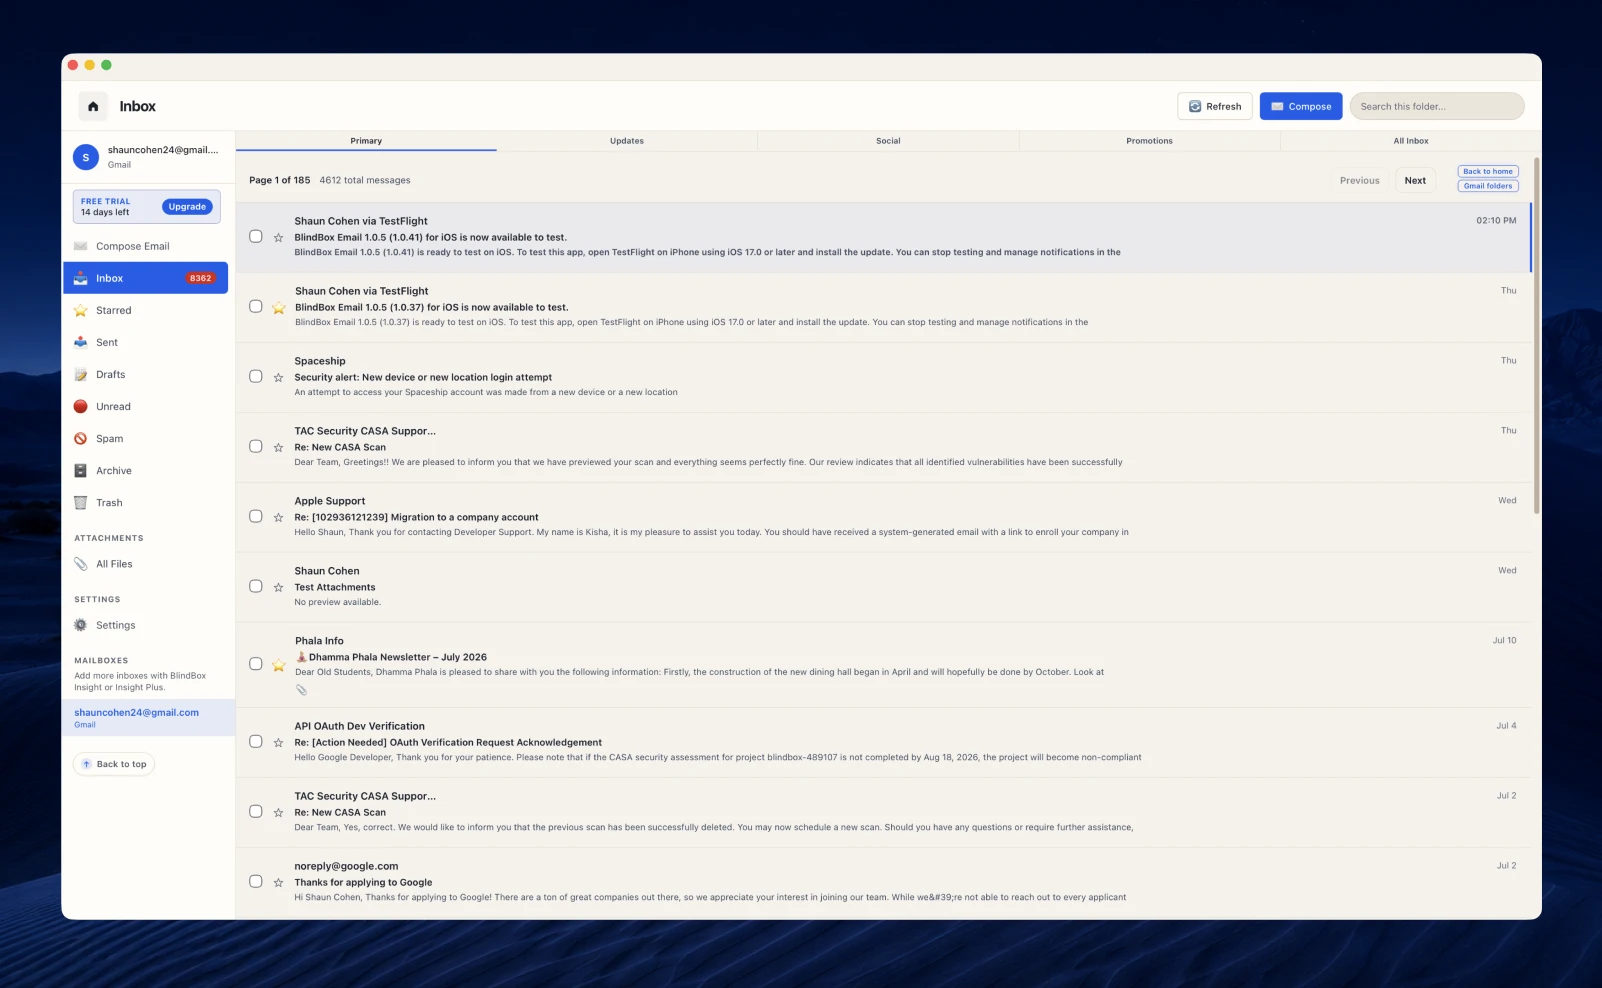Check the box for BlindBox 1.0.37 TestFlight email
The height and width of the screenshot is (988, 1602).
pos(256,306)
